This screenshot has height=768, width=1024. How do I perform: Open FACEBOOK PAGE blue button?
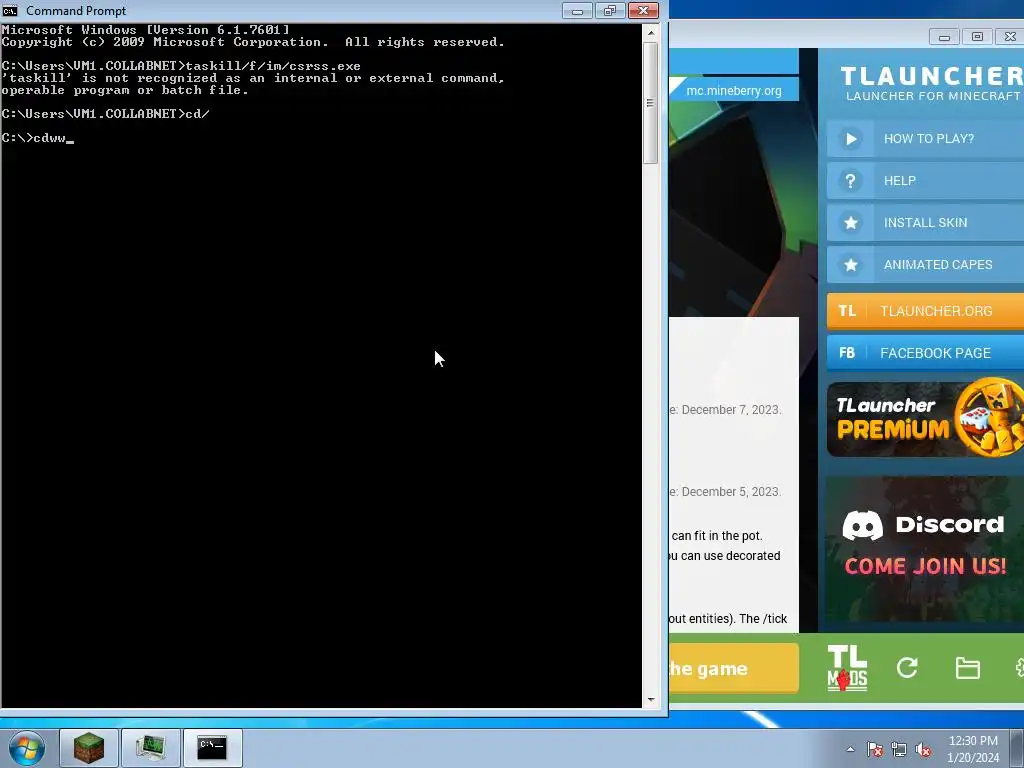click(x=925, y=353)
